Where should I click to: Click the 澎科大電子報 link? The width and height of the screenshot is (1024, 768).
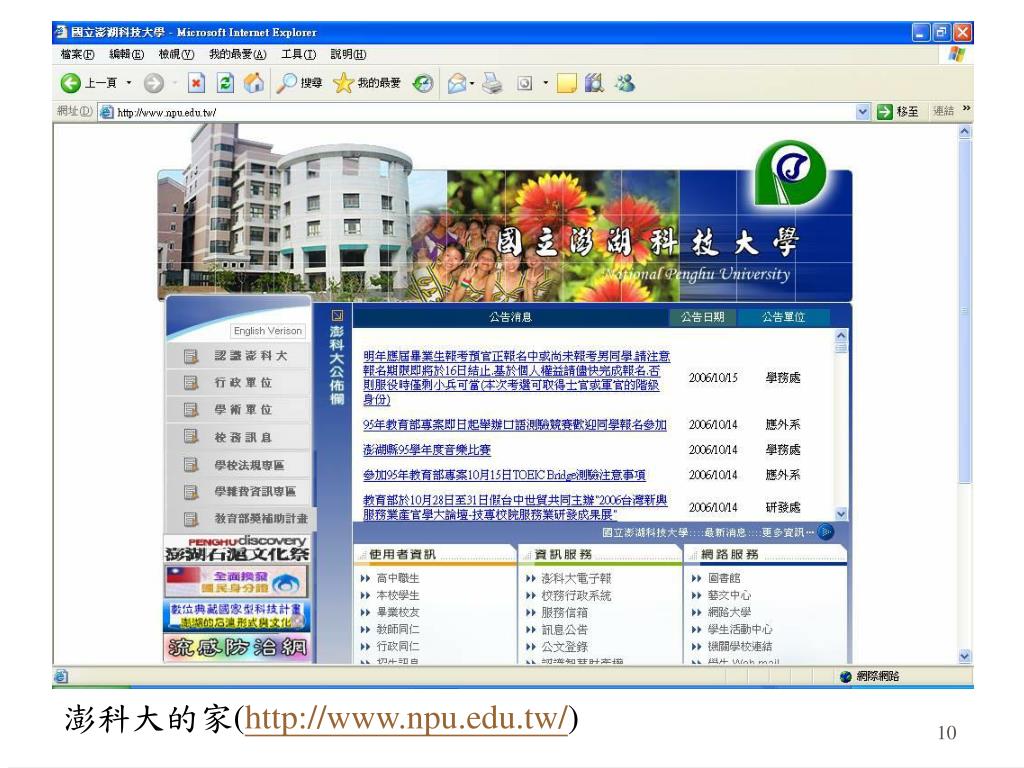[x=576, y=578]
